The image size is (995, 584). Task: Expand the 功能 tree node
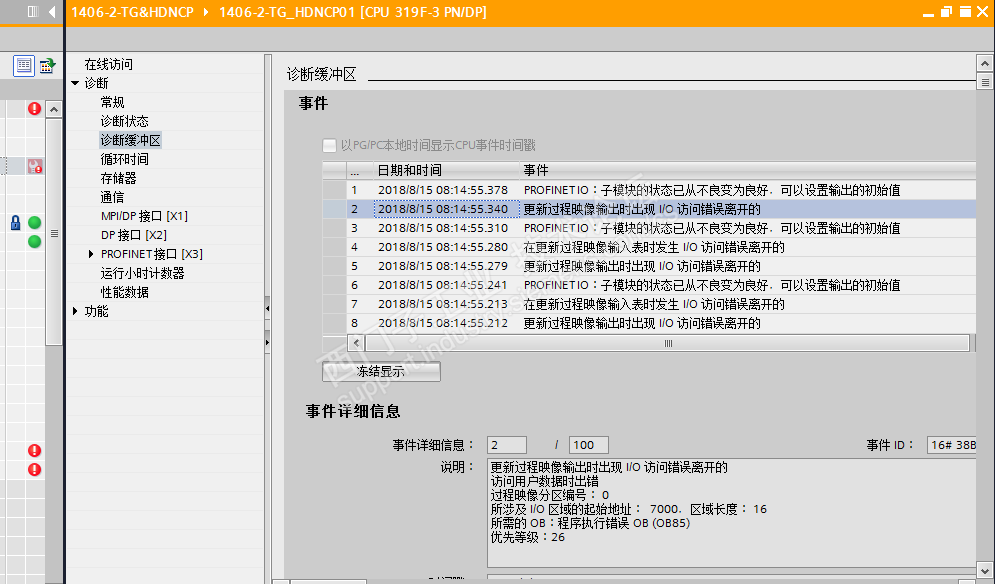[75, 311]
